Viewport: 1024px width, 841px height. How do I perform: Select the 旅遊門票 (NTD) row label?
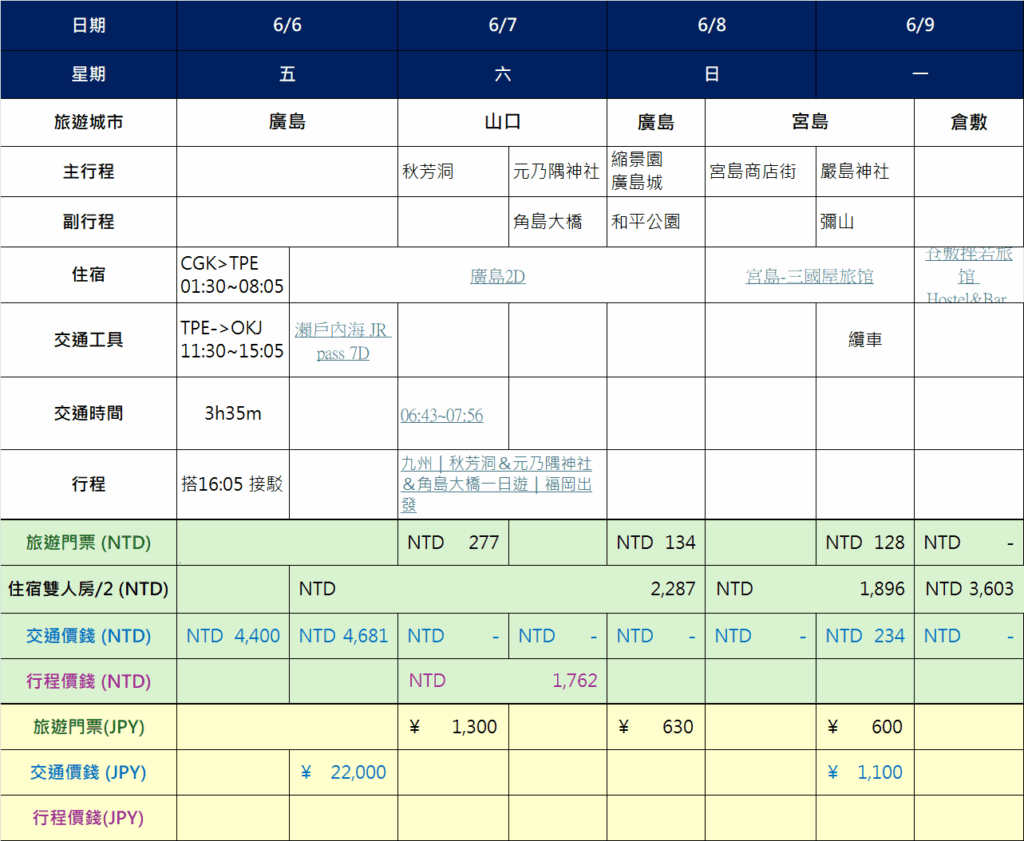[x=89, y=543]
